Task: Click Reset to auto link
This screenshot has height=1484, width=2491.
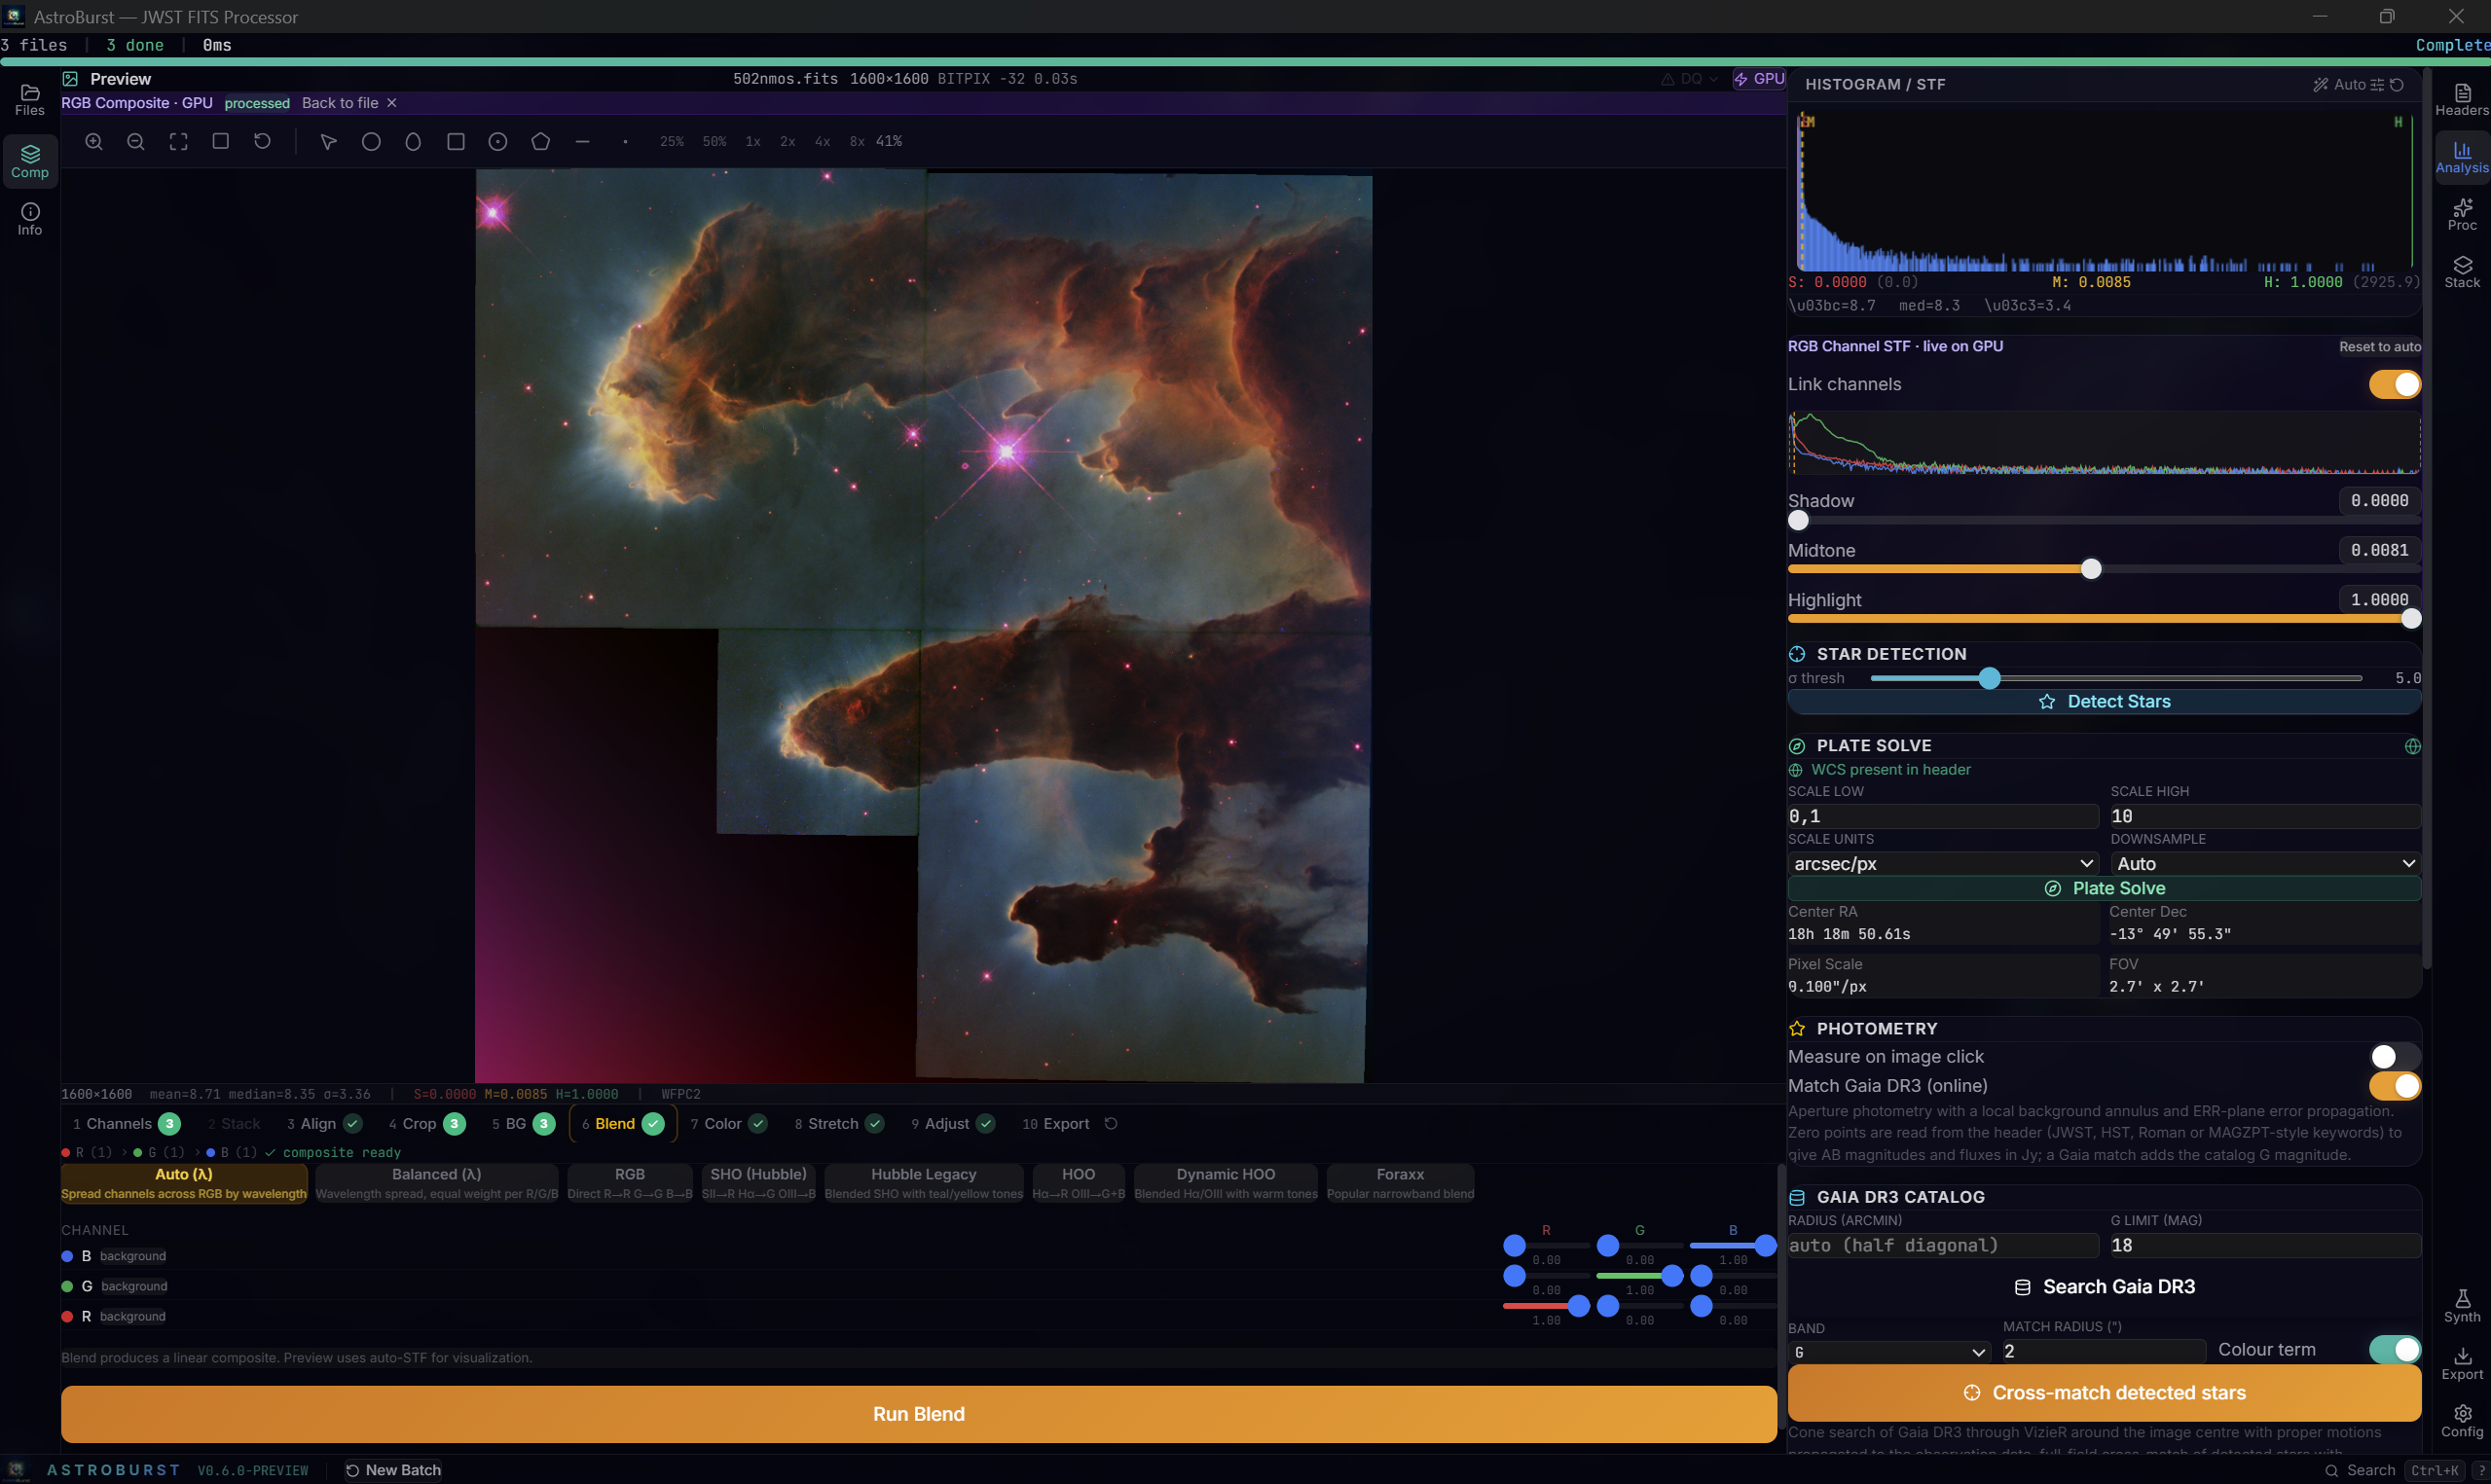Action: [2379, 347]
